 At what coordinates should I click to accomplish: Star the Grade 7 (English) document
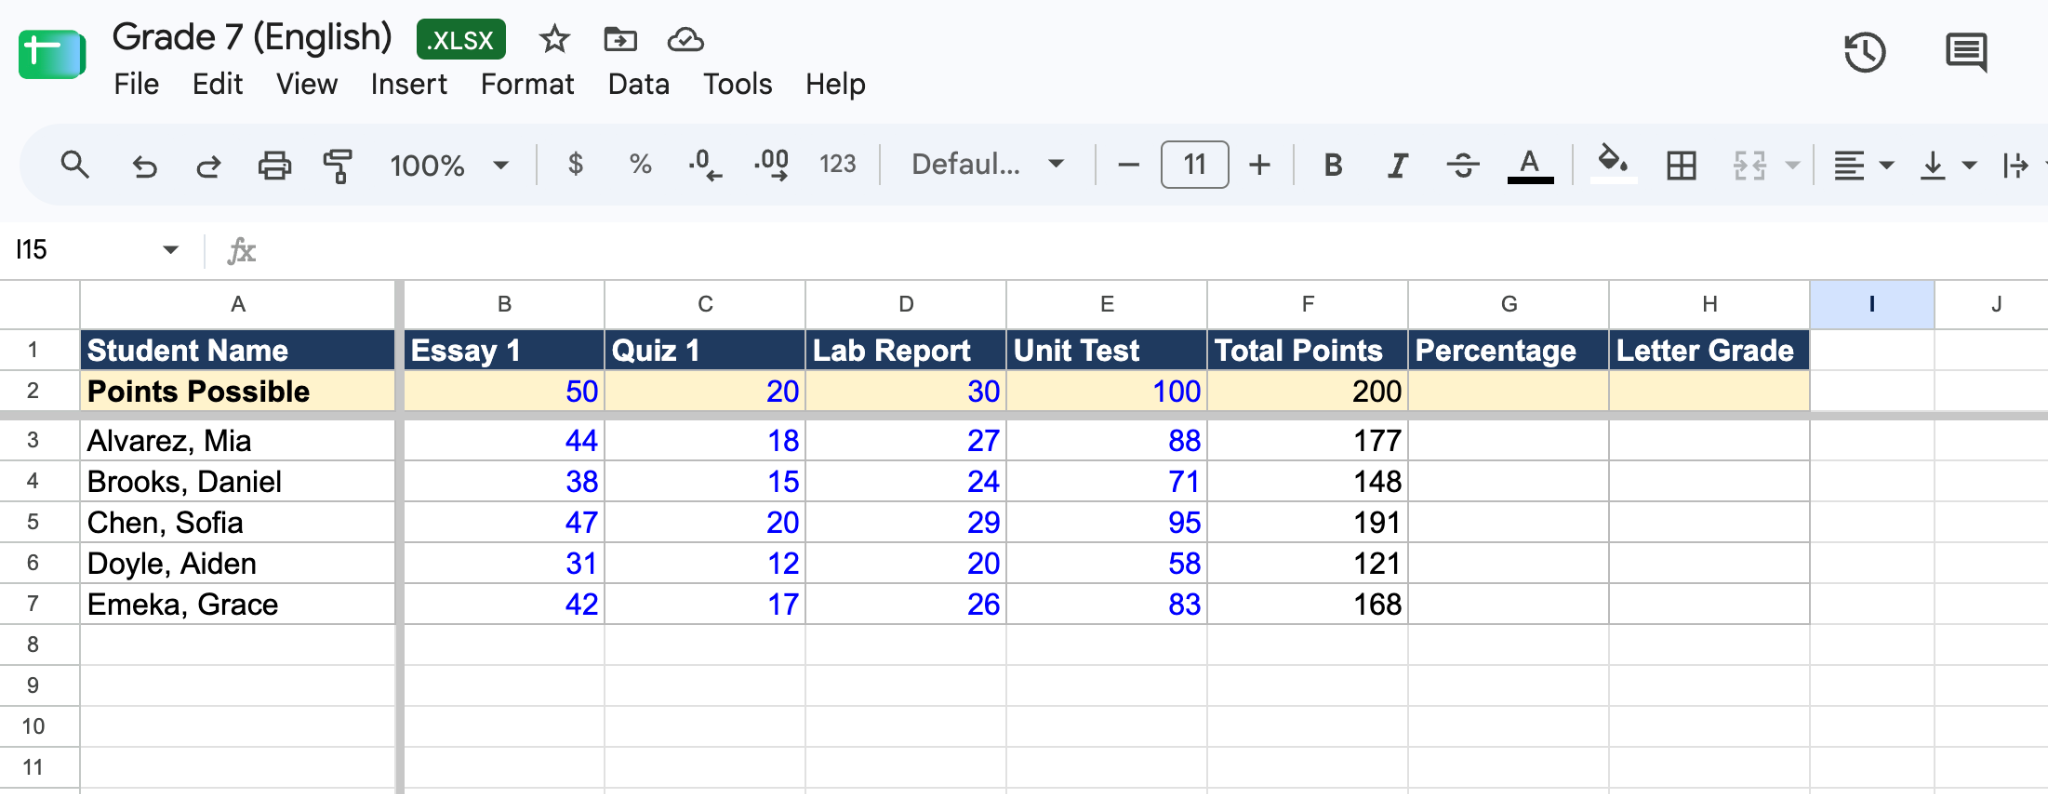[x=554, y=40]
